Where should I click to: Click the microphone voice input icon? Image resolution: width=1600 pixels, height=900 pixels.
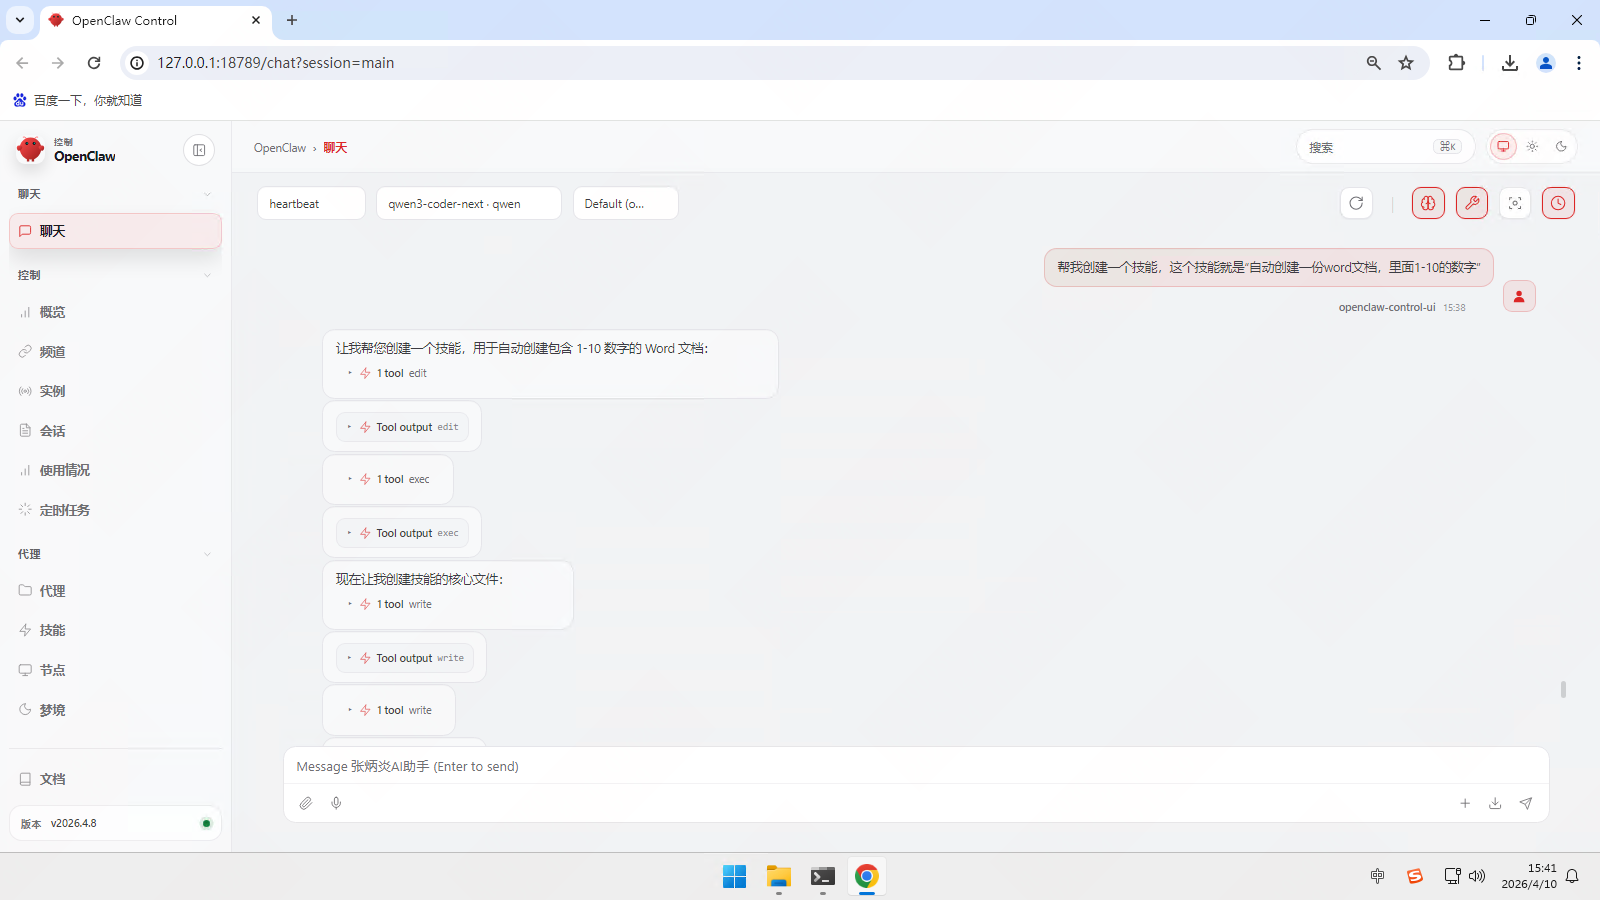click(336, 803)
